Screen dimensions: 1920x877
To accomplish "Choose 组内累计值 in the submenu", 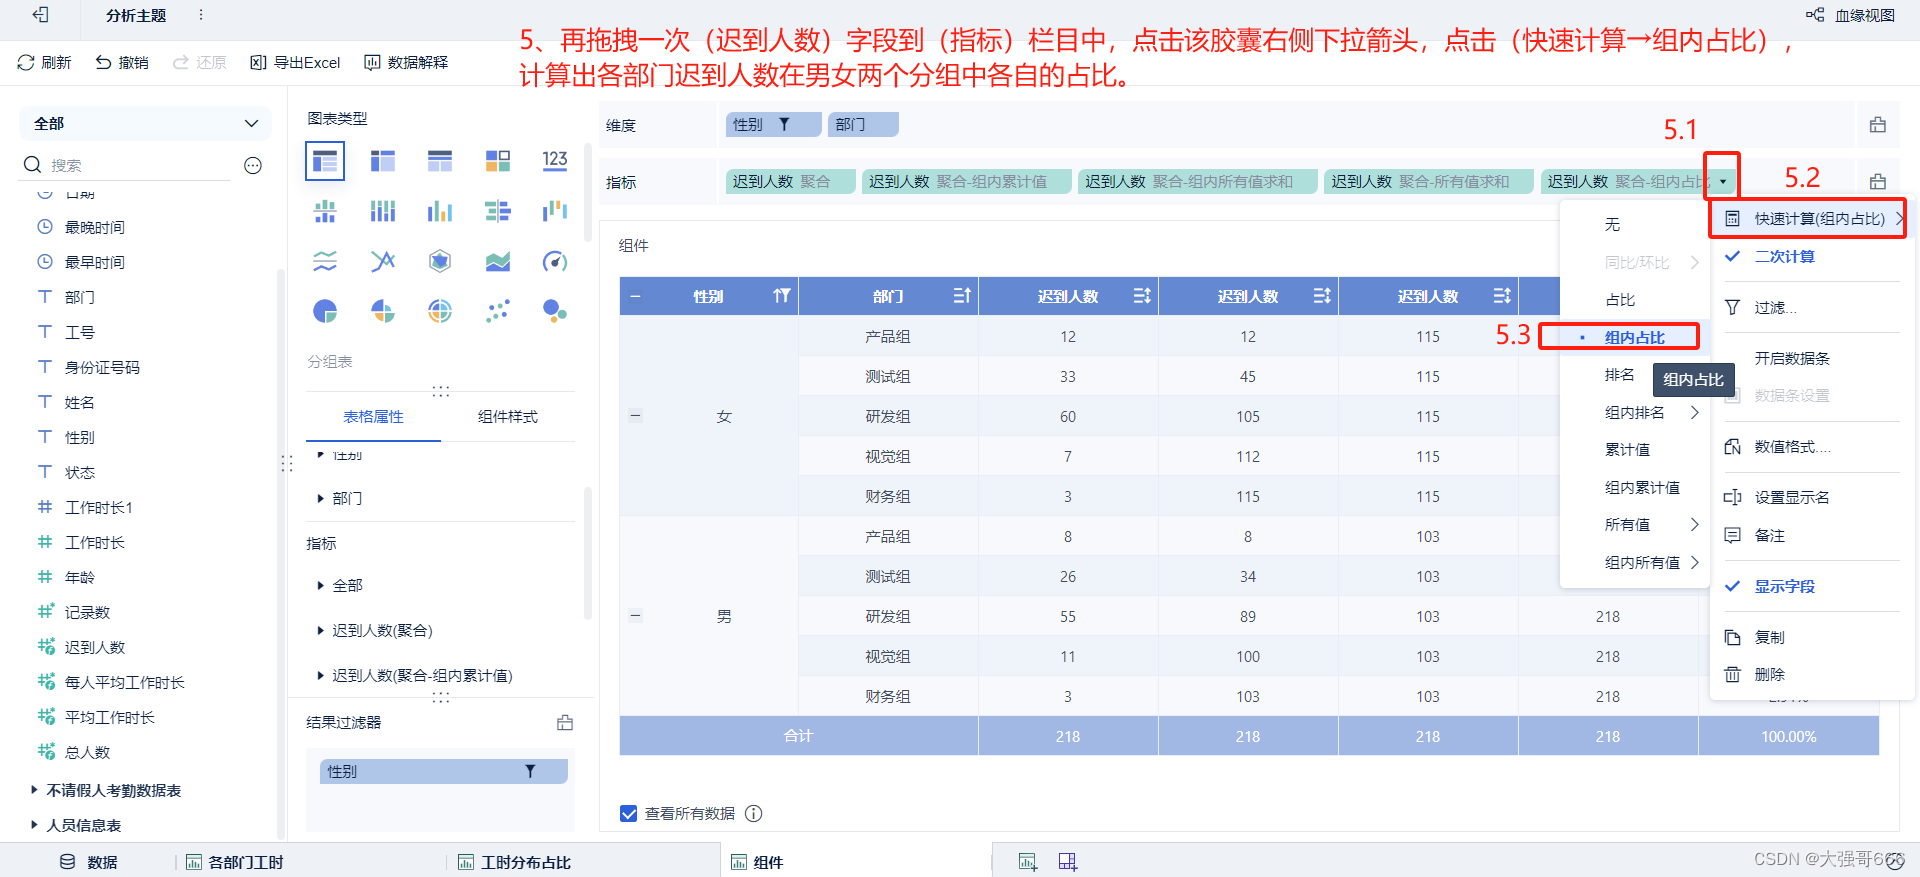I will click(1642, 487).
